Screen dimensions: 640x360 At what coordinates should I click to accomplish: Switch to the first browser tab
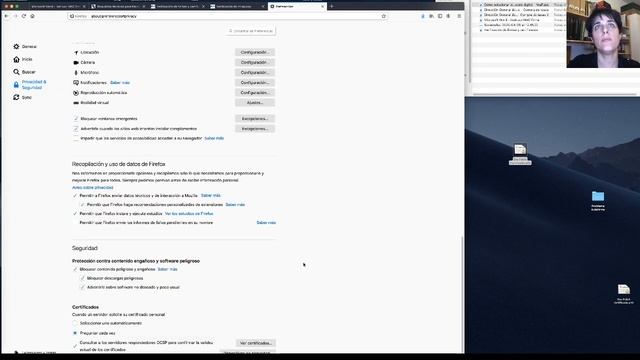57,7
